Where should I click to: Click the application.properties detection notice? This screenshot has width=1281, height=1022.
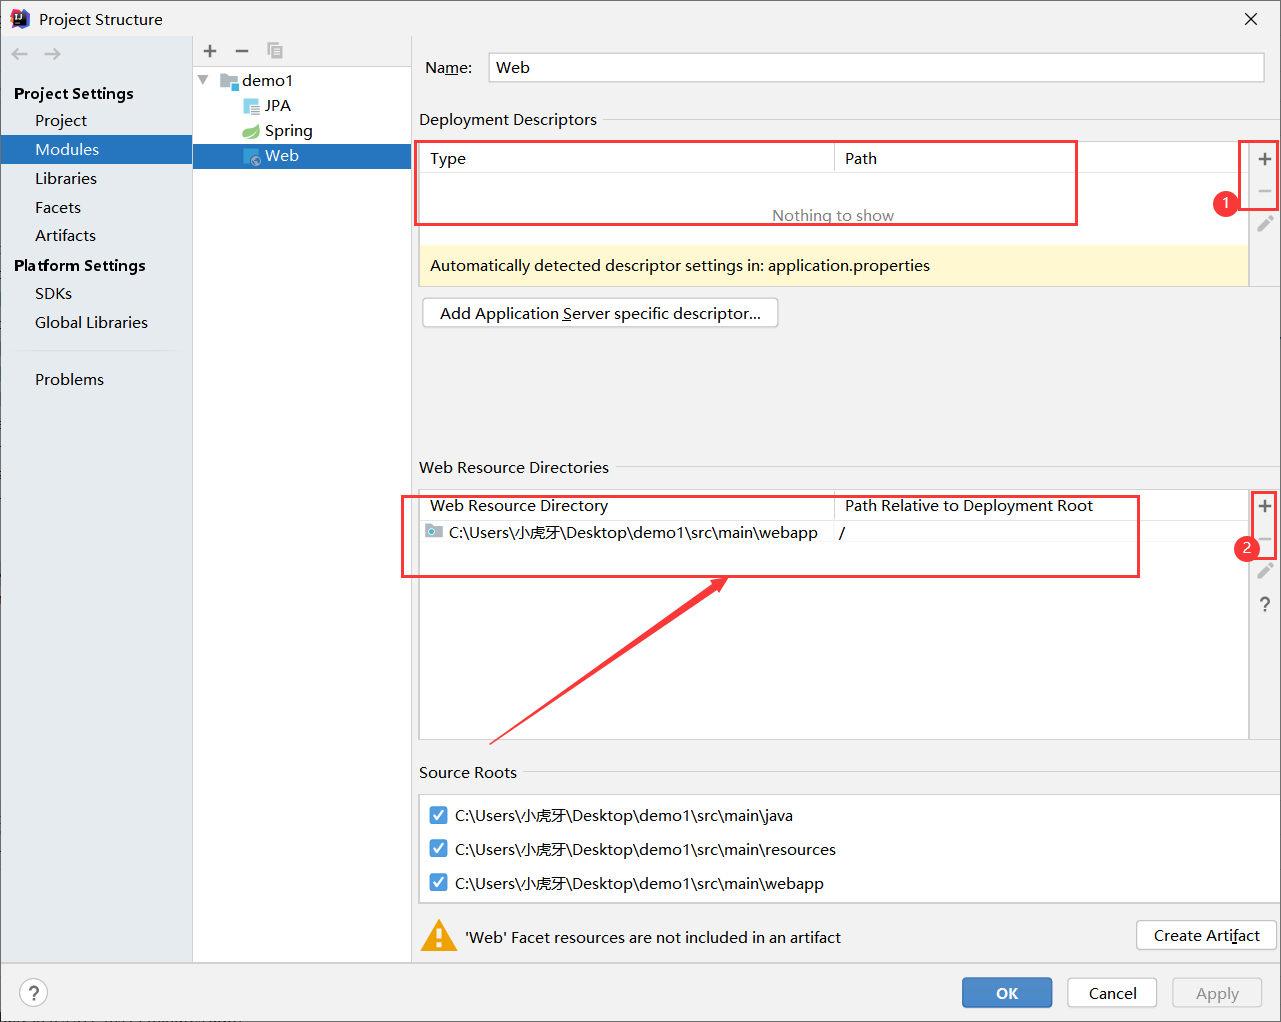click(834, 266)
